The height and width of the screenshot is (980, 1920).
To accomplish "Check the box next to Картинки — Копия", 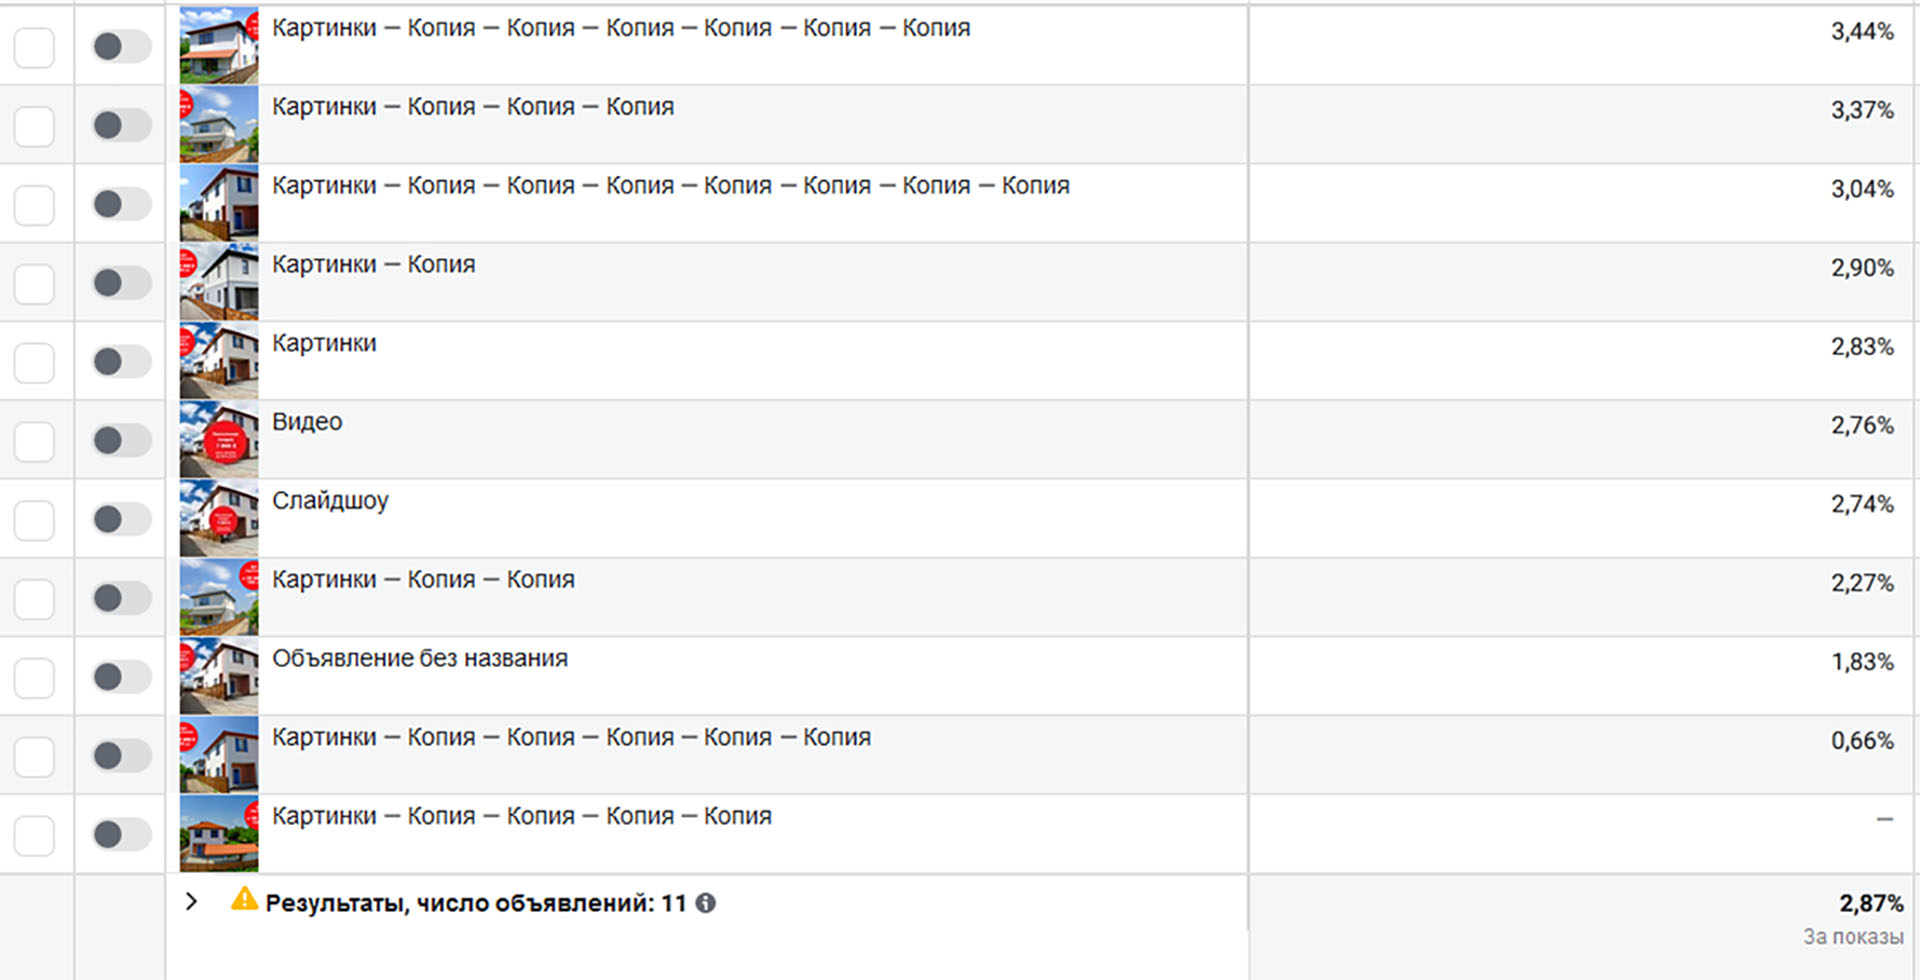I will point(35,283).
